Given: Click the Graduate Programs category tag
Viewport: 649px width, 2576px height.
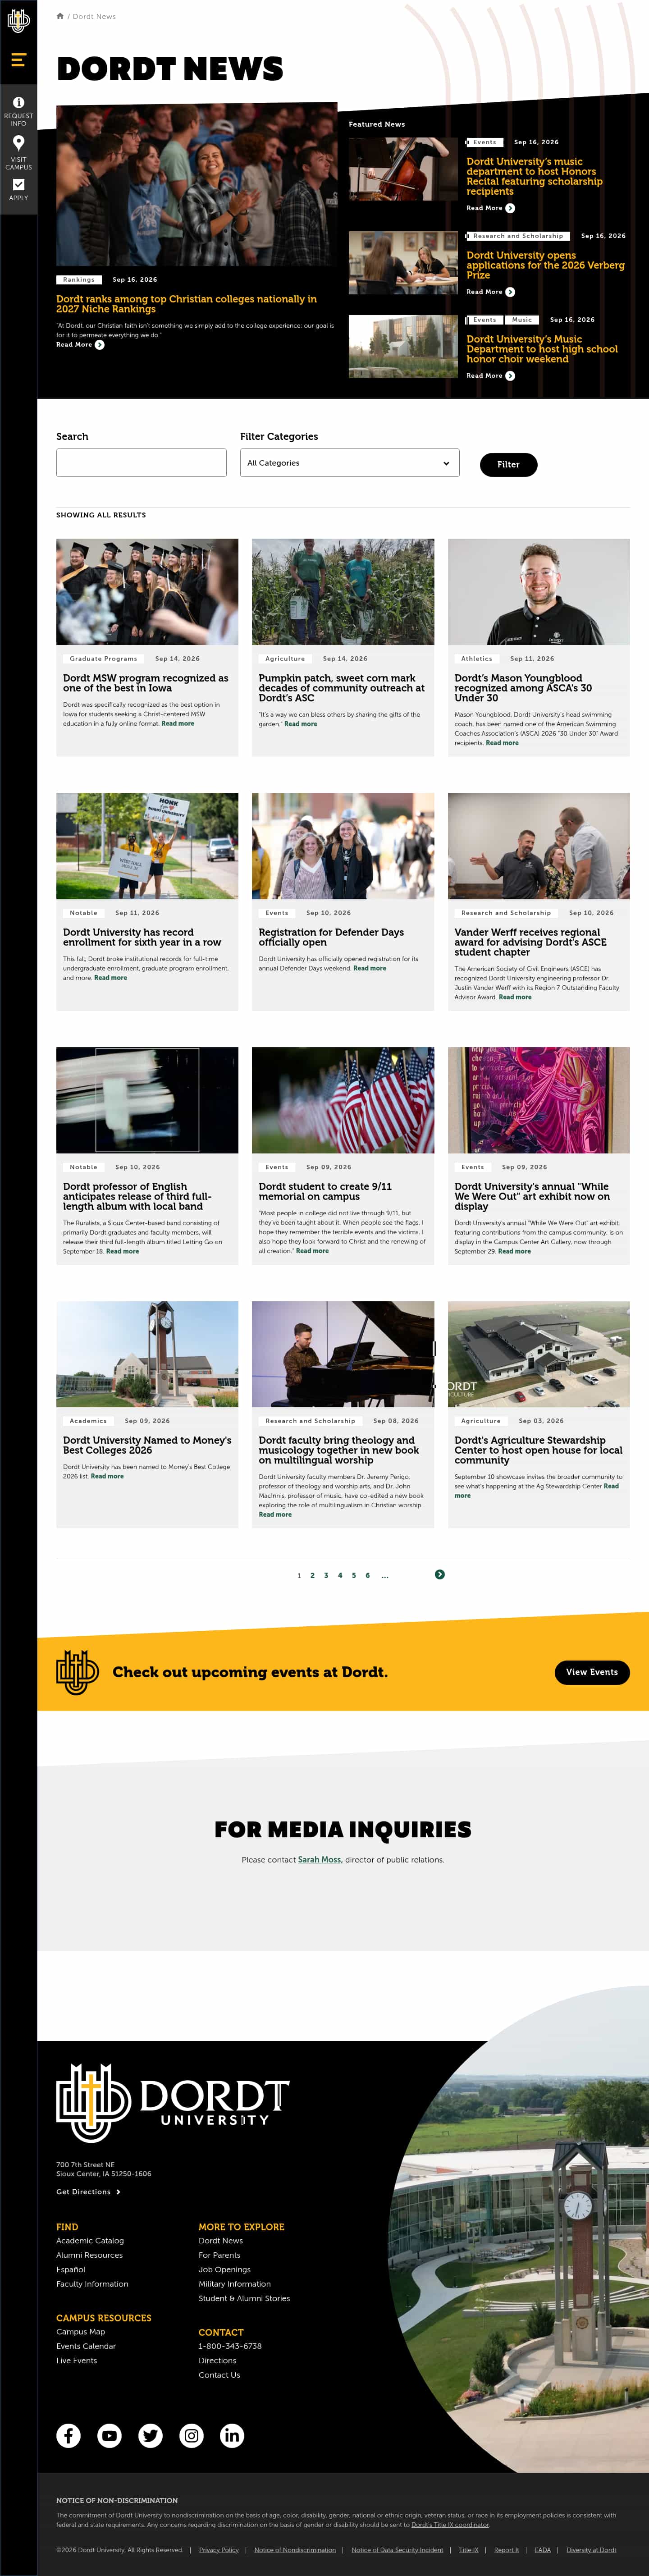Looking at the screenshot, I should point(104,659).
